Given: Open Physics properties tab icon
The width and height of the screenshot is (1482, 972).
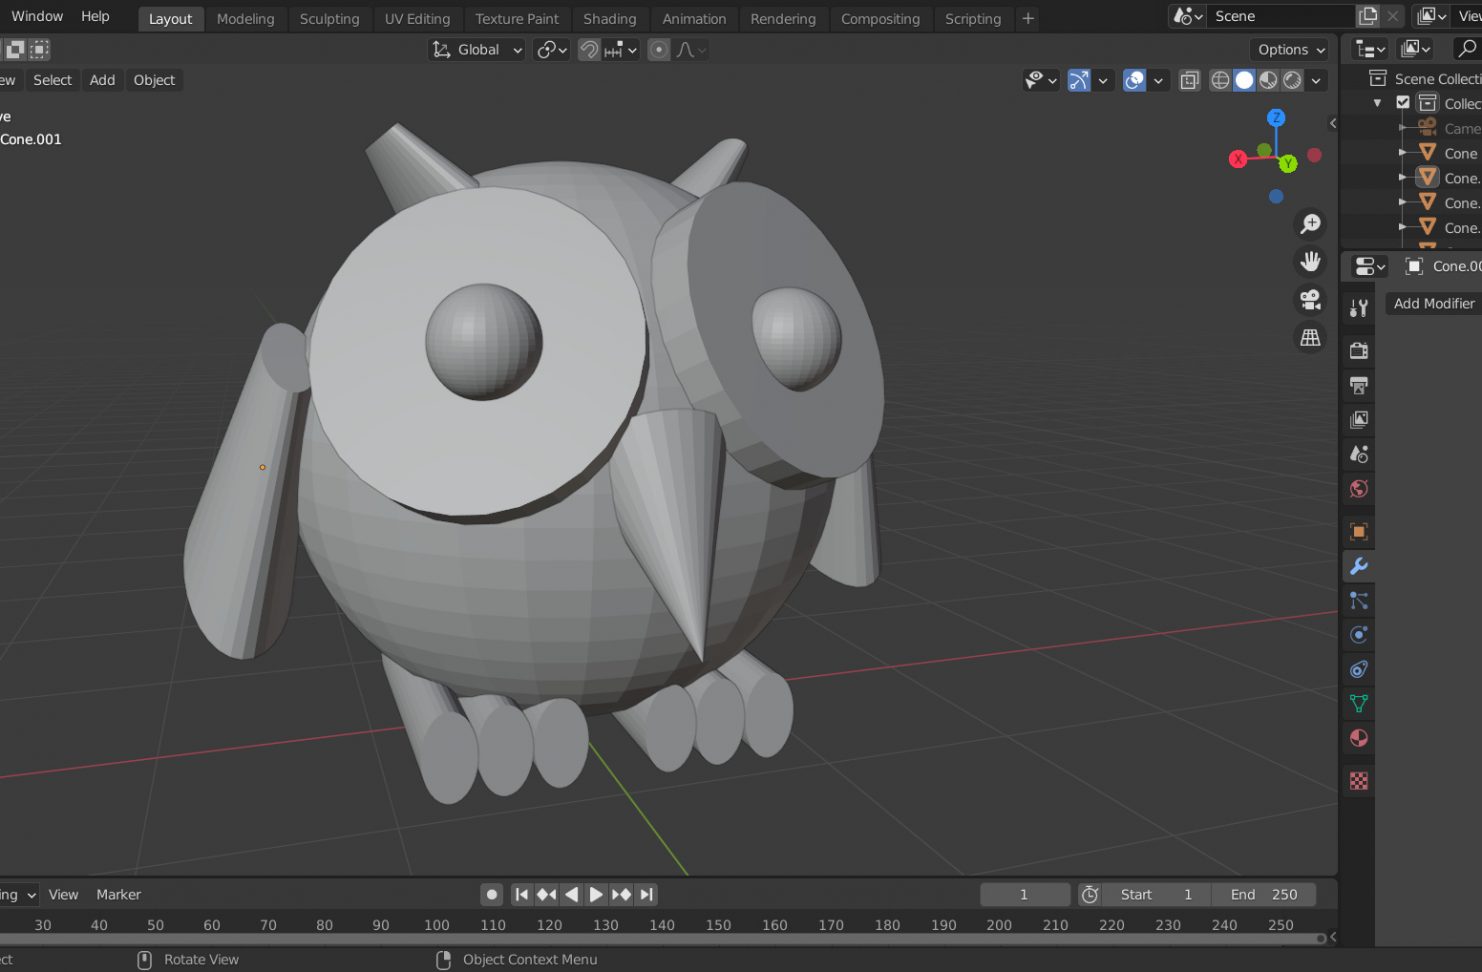Looking at the screenshot, I should (x=1358, y=635).
